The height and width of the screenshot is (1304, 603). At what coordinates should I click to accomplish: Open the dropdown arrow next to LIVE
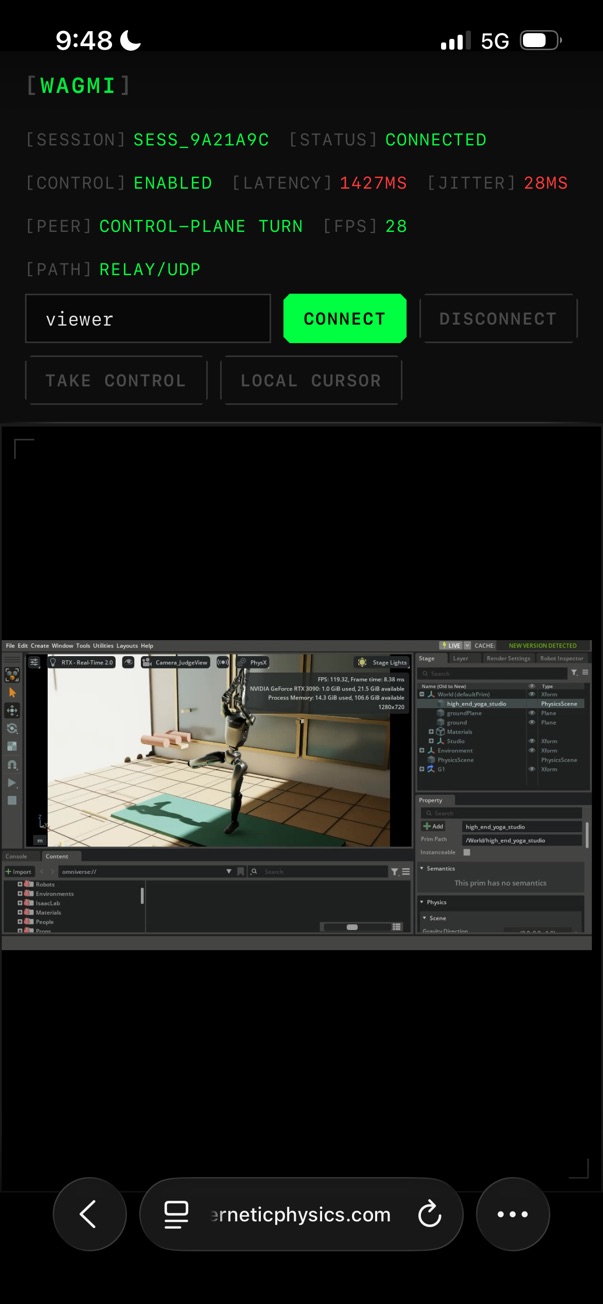point(467,646)
